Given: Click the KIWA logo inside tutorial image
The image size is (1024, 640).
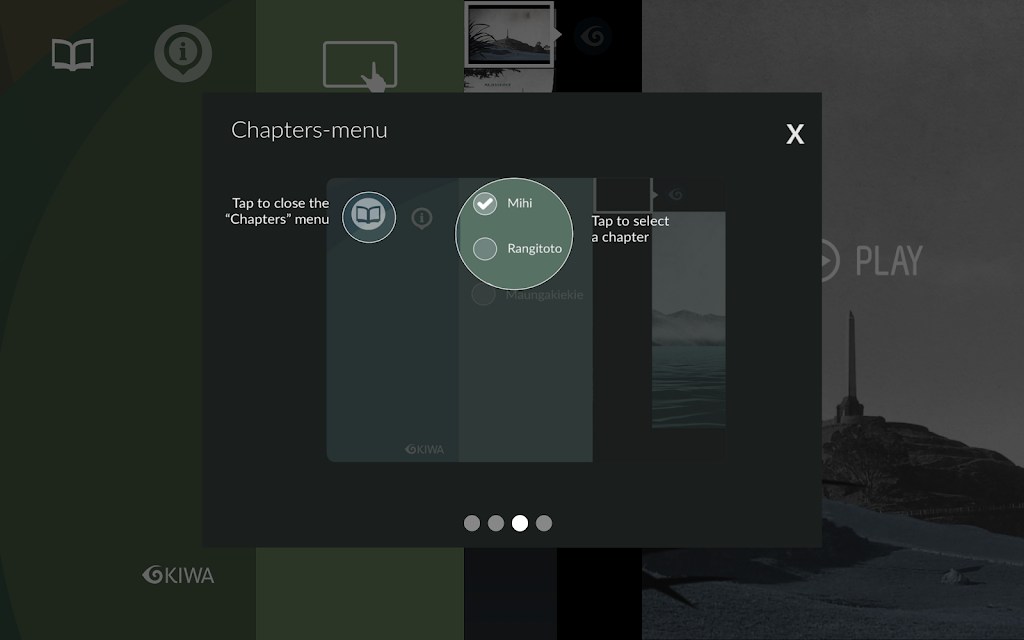Looking at the screenshot, I should [424, 449].
